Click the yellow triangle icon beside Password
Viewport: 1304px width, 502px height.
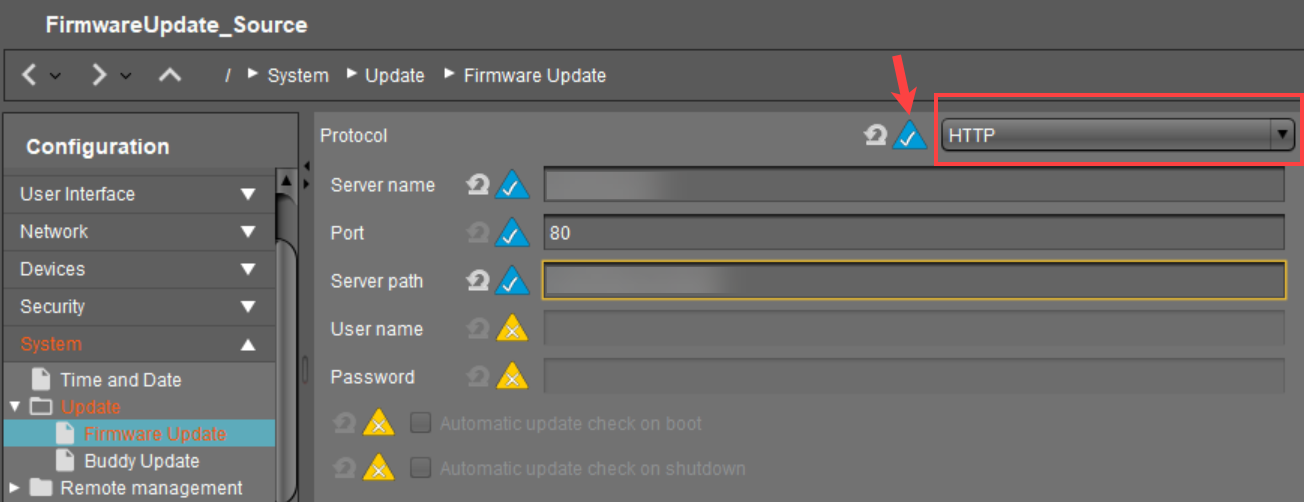pos(512,378)
